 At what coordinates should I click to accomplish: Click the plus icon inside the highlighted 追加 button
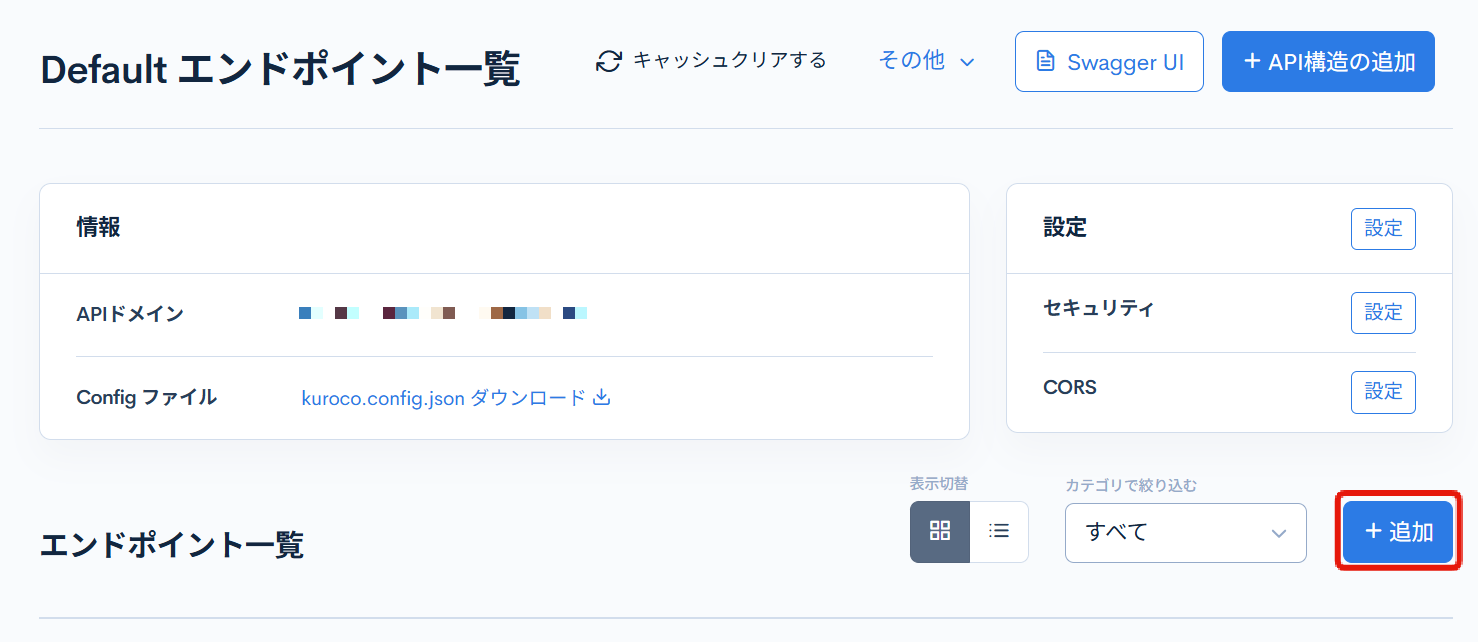1372,532
